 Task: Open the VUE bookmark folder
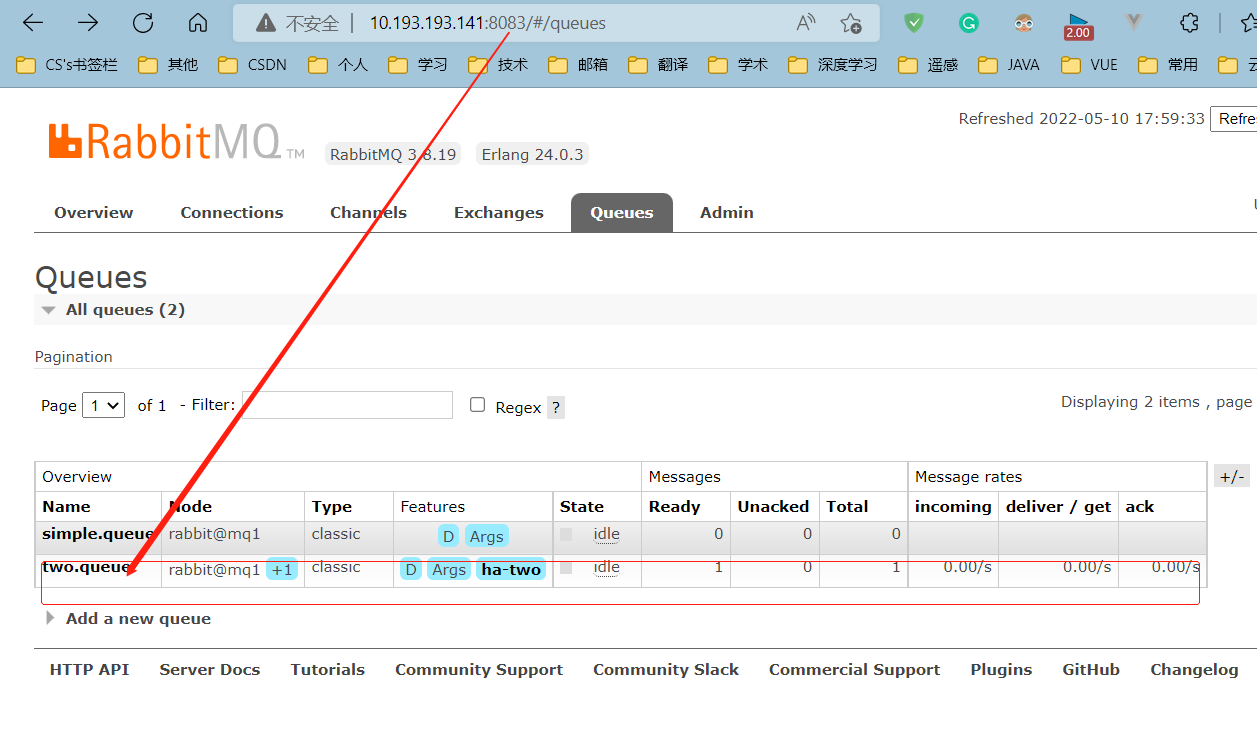pyautogui.click(x=1089, y=65)
